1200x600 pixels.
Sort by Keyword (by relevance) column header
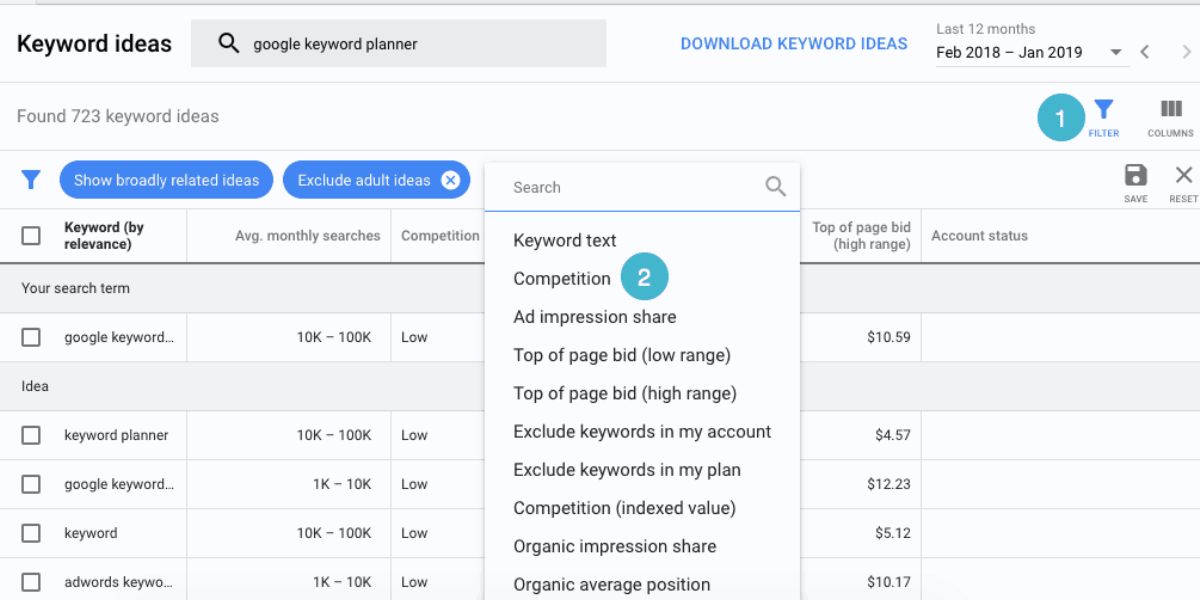tap(104, 236)
